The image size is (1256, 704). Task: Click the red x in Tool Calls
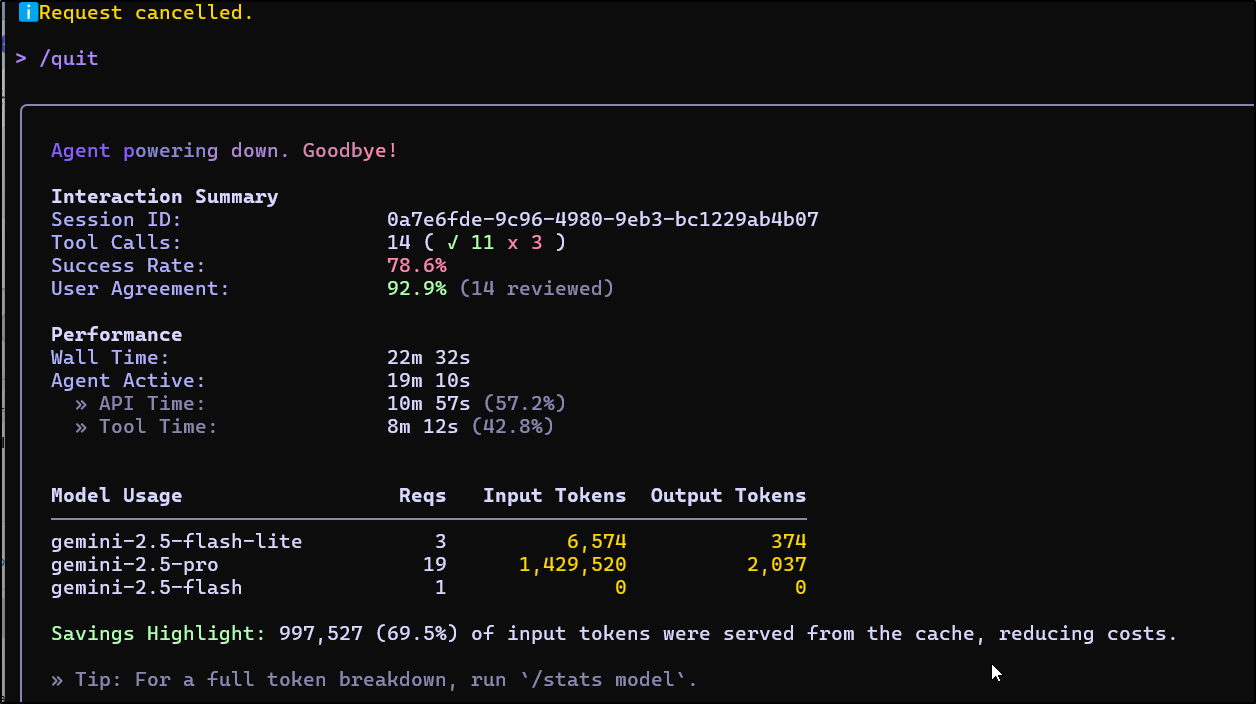tap(513, 243)
